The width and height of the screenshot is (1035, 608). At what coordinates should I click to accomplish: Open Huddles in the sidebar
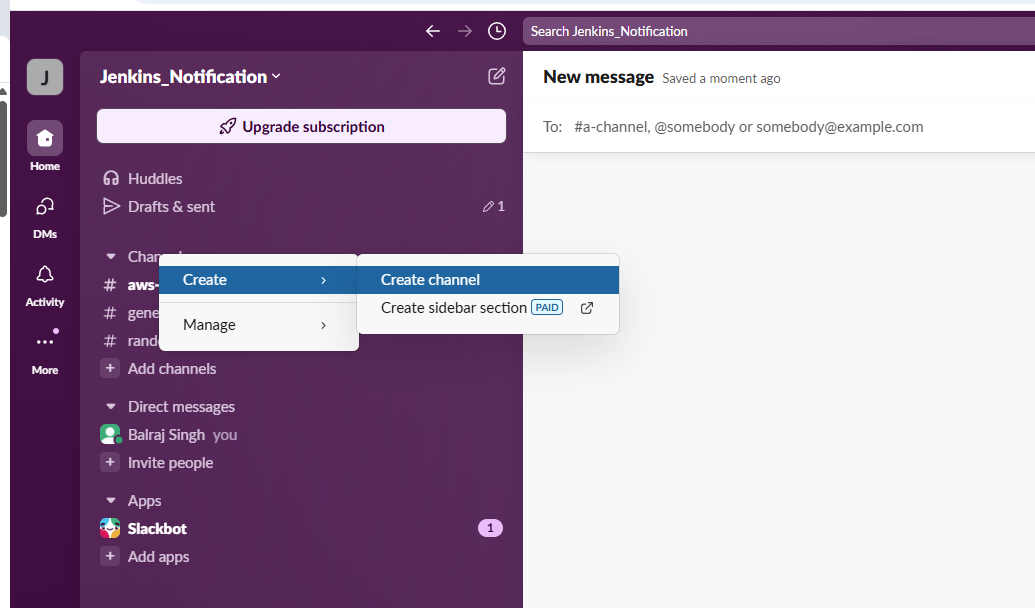pyautogui.click(x=154, y=178)
